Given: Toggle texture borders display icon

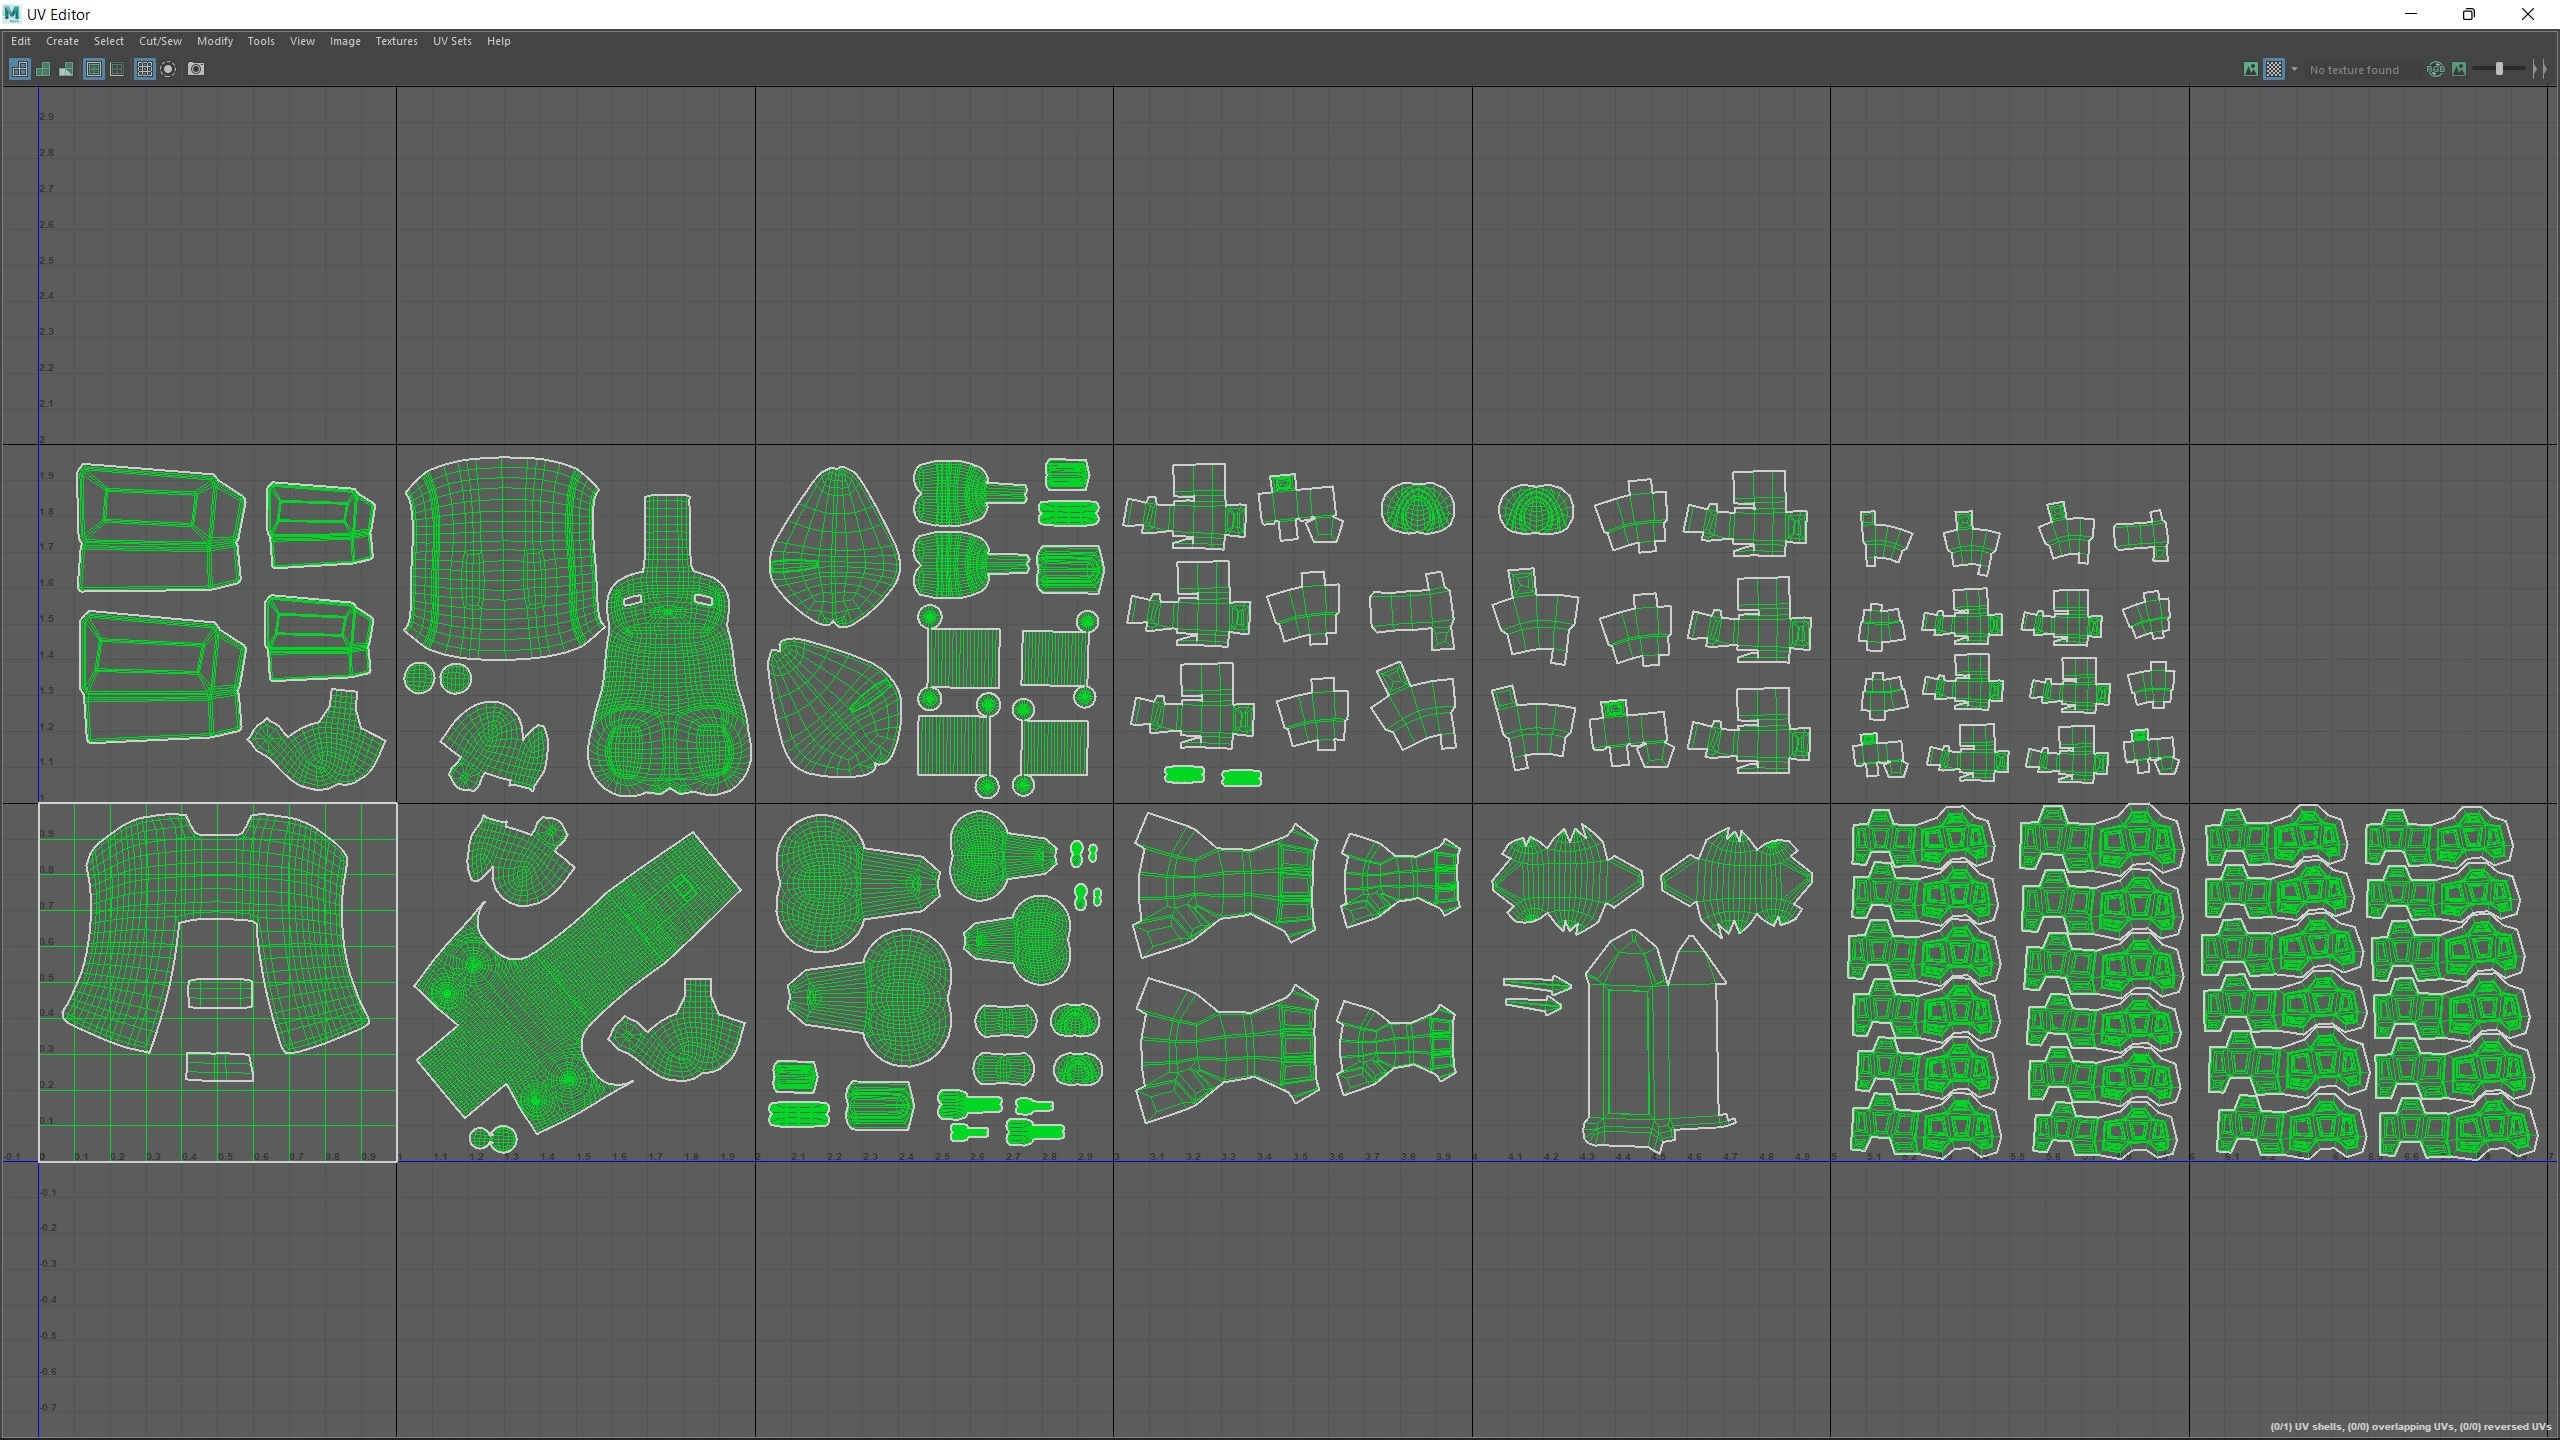Looking at the screenshot, I should point(94,69).
